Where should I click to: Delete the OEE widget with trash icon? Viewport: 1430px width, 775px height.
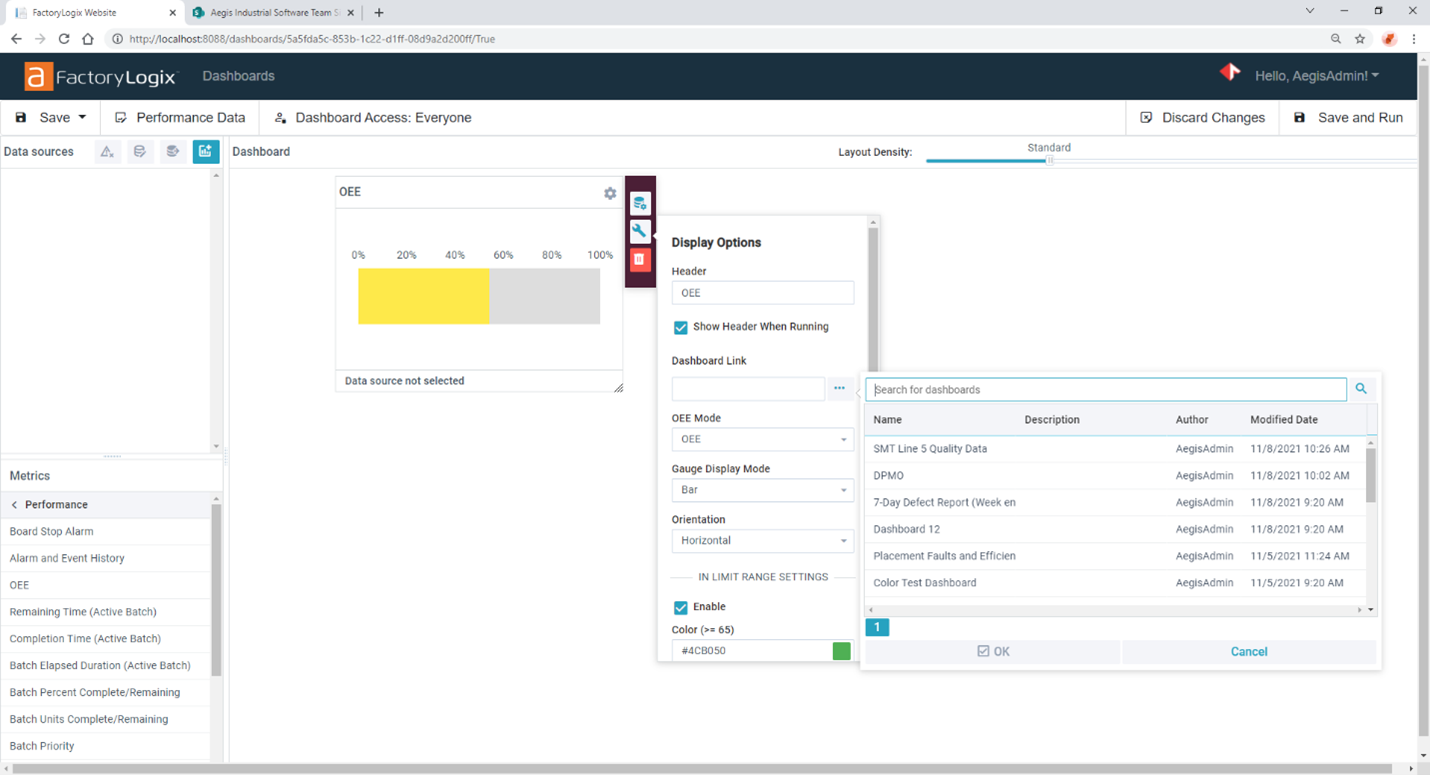640,260
